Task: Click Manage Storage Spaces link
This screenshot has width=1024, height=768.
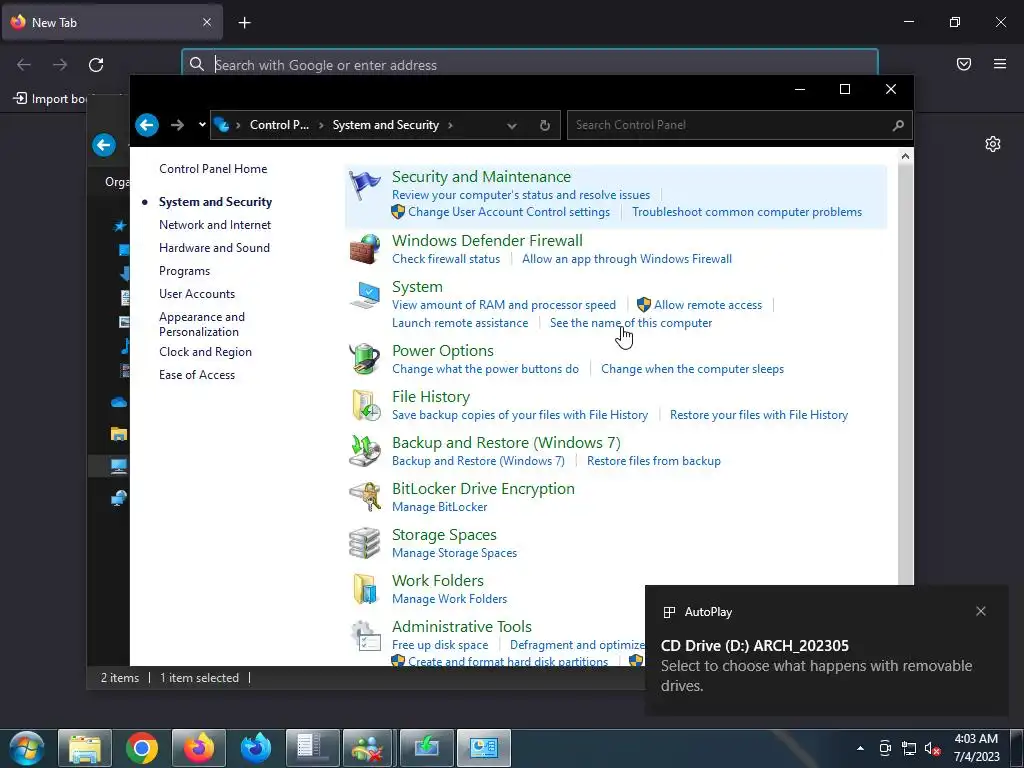Action: coord(455,553)
